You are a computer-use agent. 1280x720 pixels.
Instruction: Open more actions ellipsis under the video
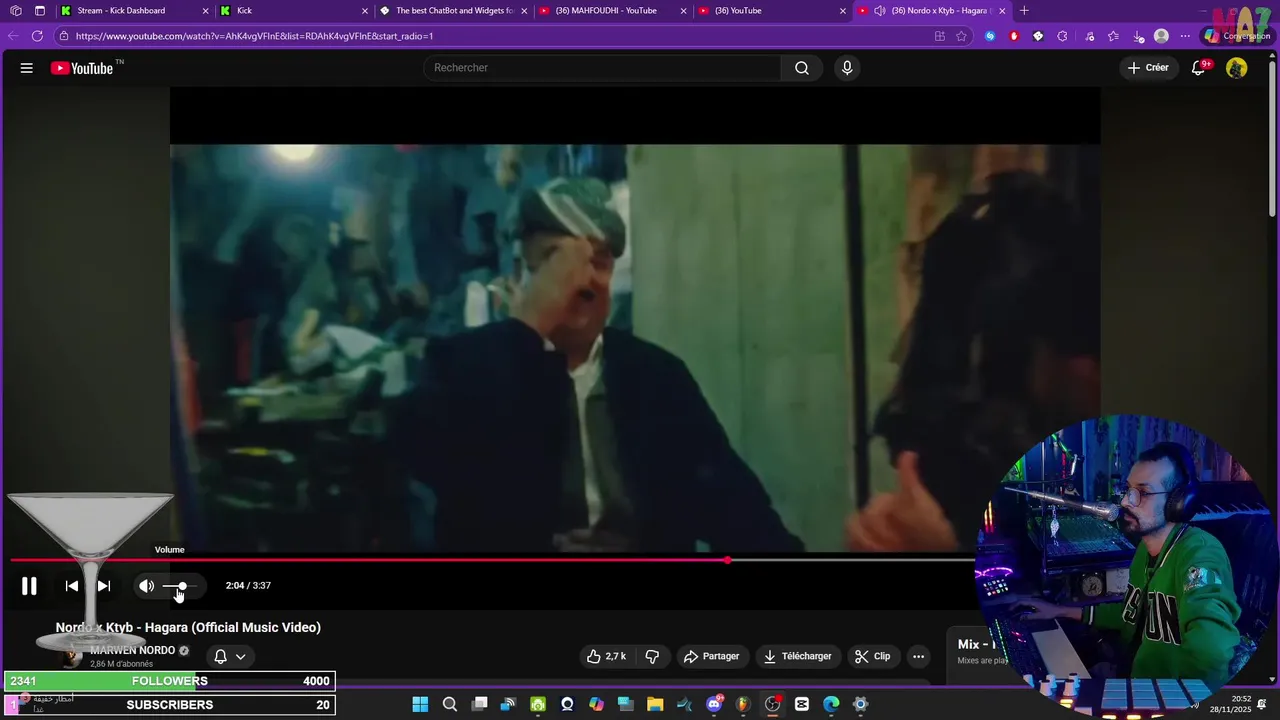click(x=918, y=656)
